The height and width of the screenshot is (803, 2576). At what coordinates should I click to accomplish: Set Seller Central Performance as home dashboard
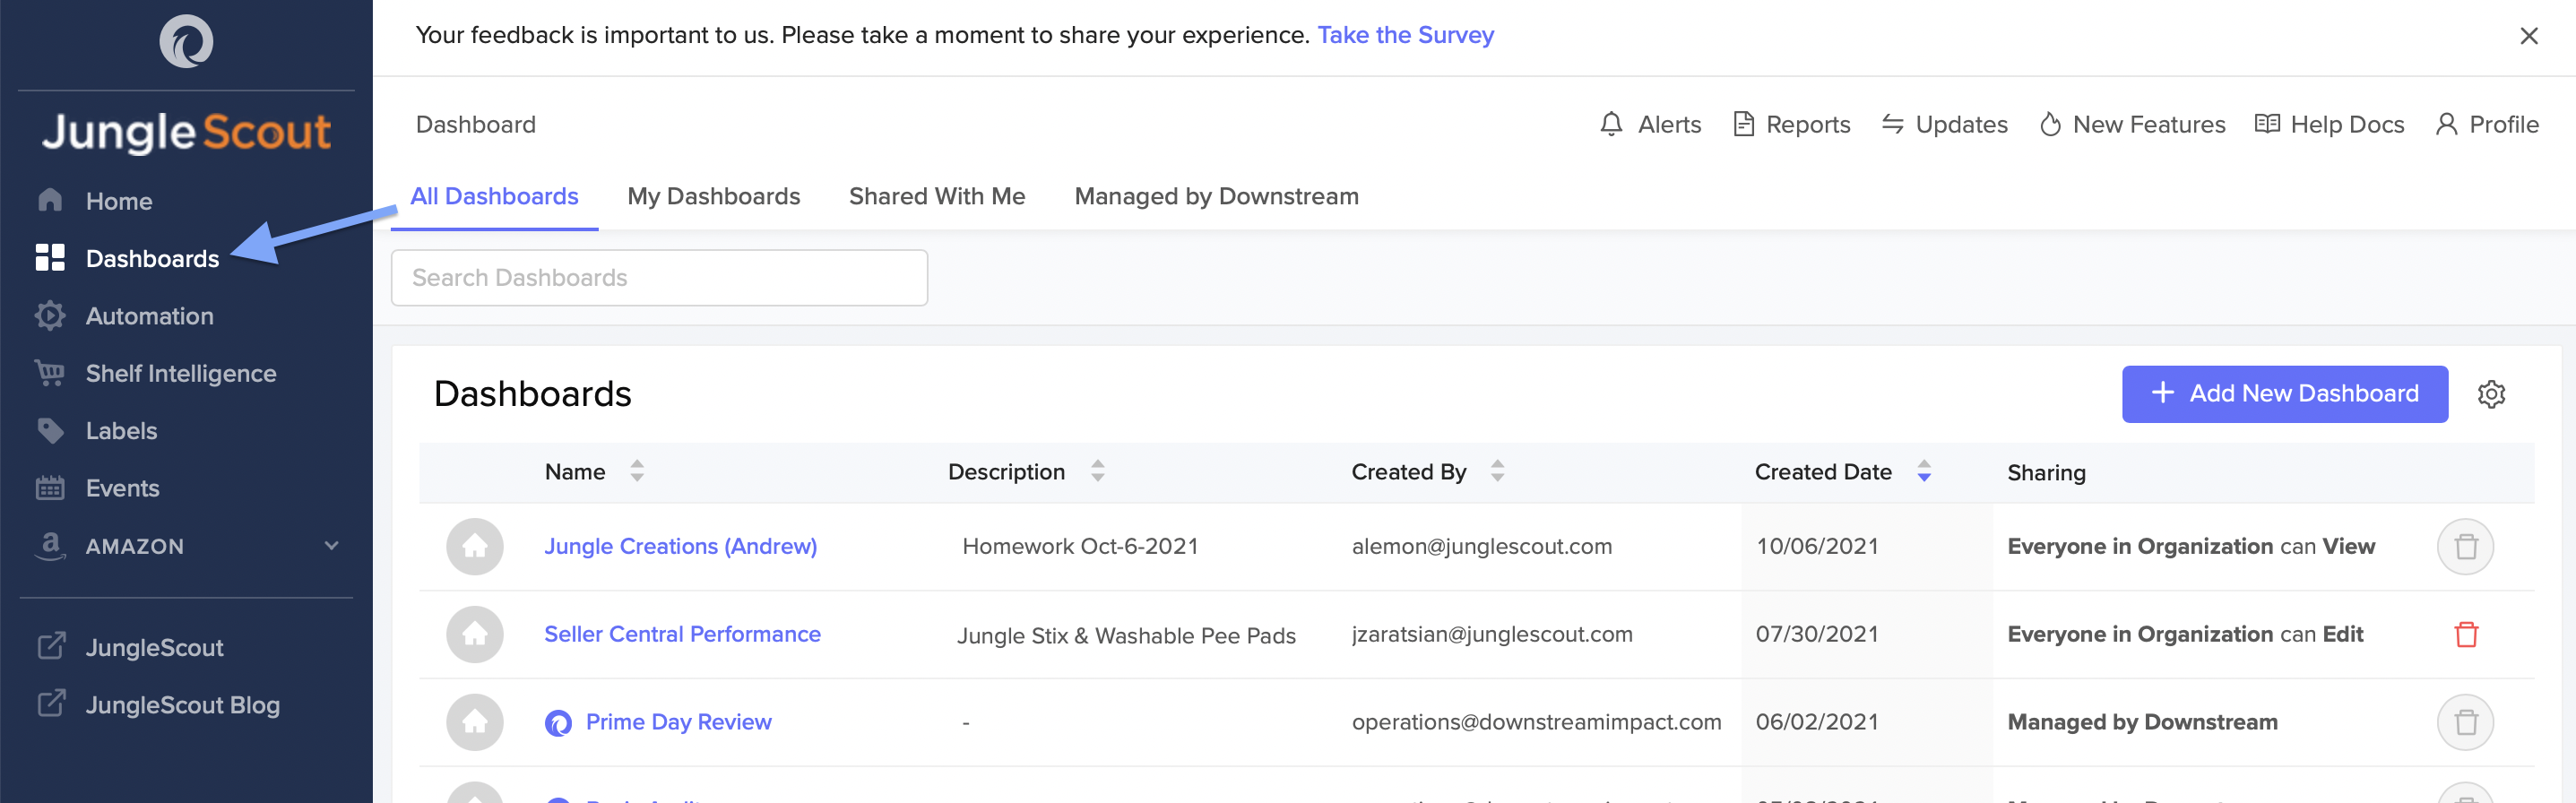click(475, 634)
